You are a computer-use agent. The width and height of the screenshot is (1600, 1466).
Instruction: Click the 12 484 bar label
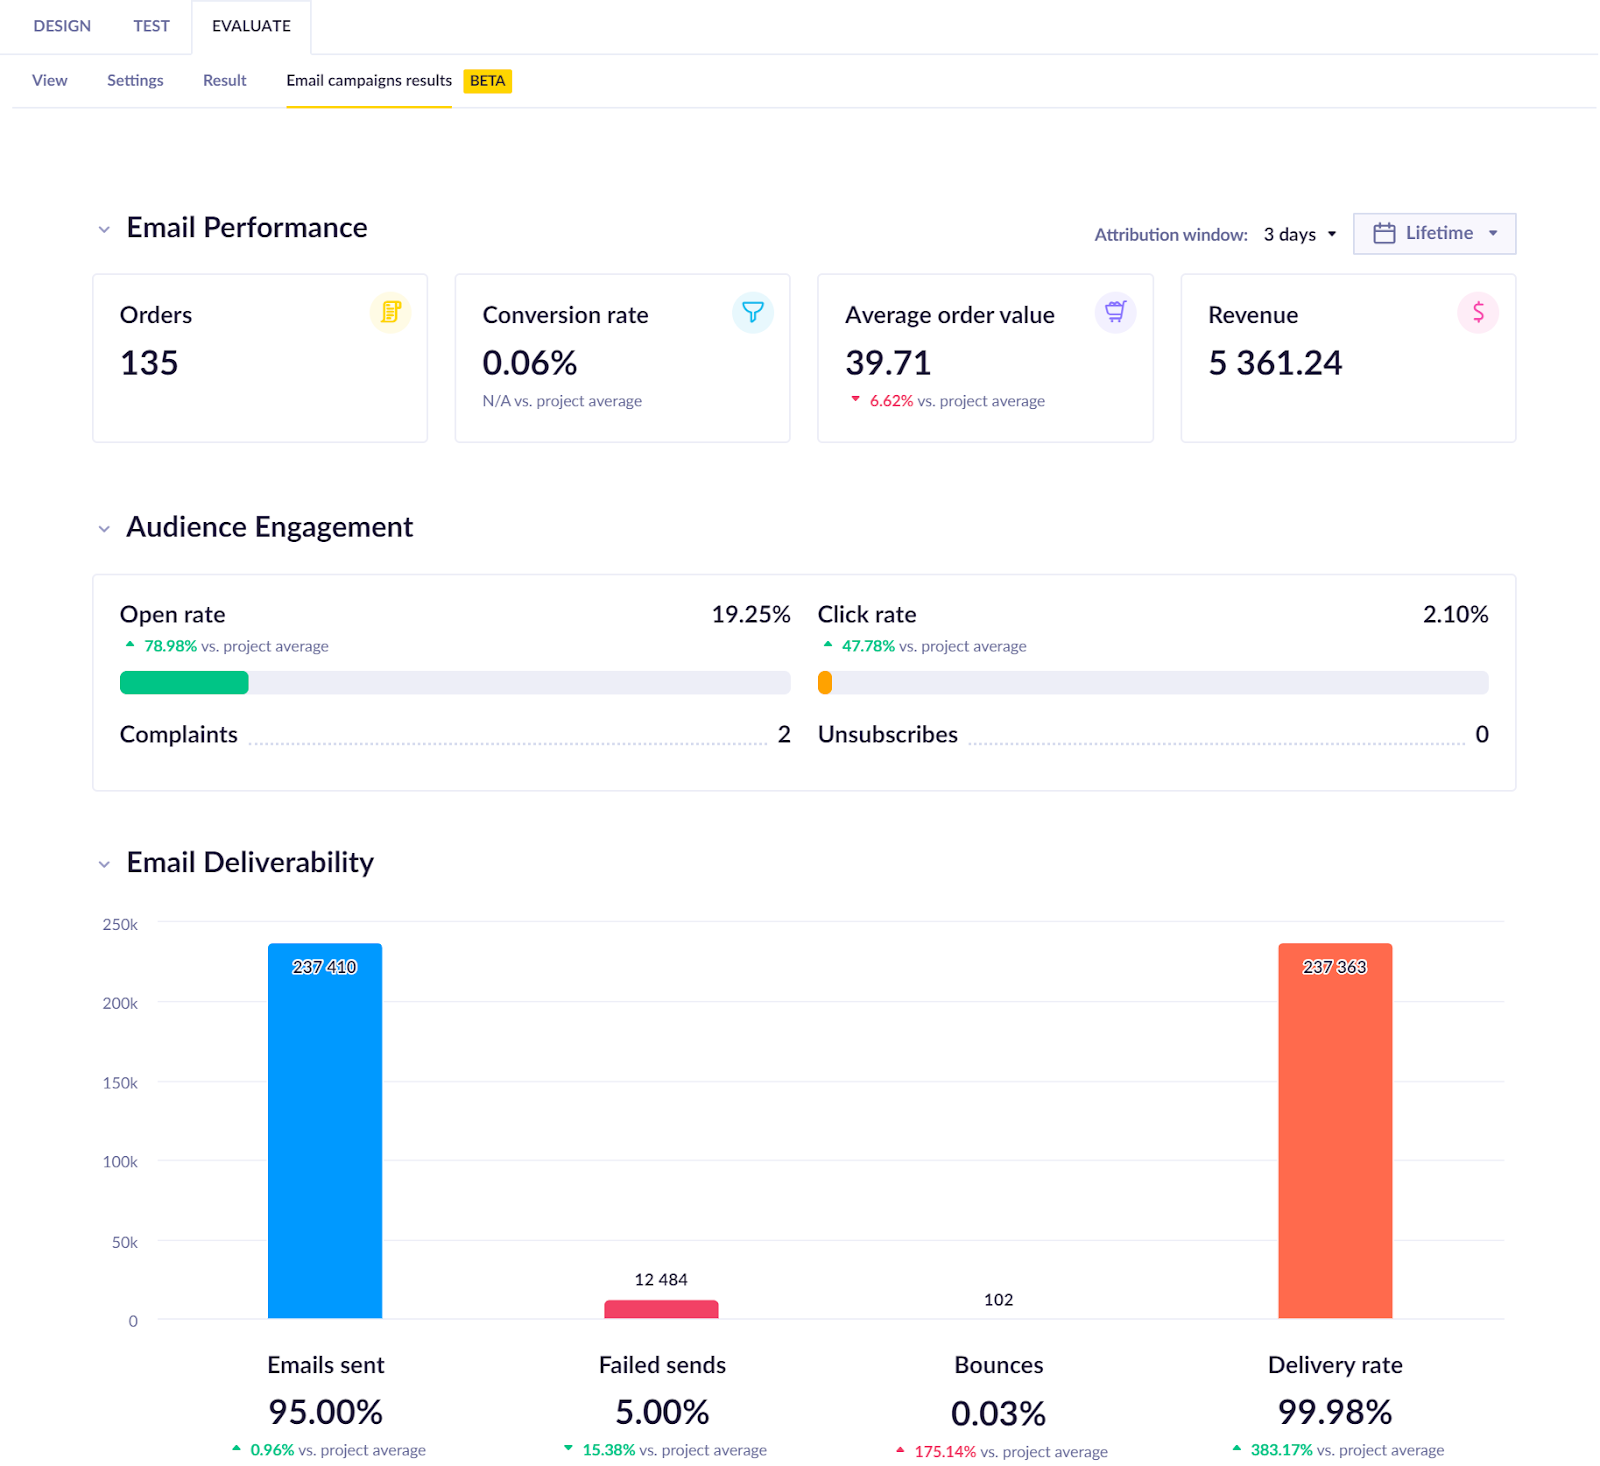(x=661, y=1280)
